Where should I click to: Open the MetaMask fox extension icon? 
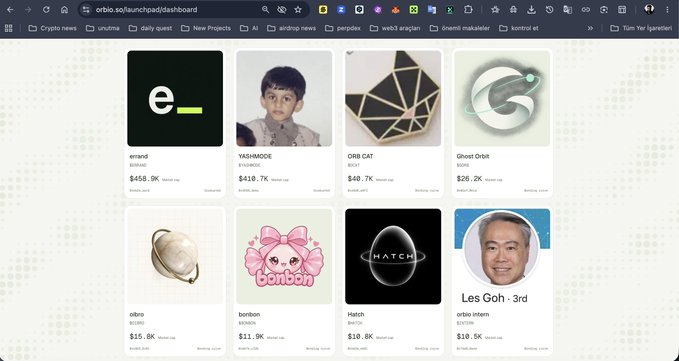pos(395,10)
